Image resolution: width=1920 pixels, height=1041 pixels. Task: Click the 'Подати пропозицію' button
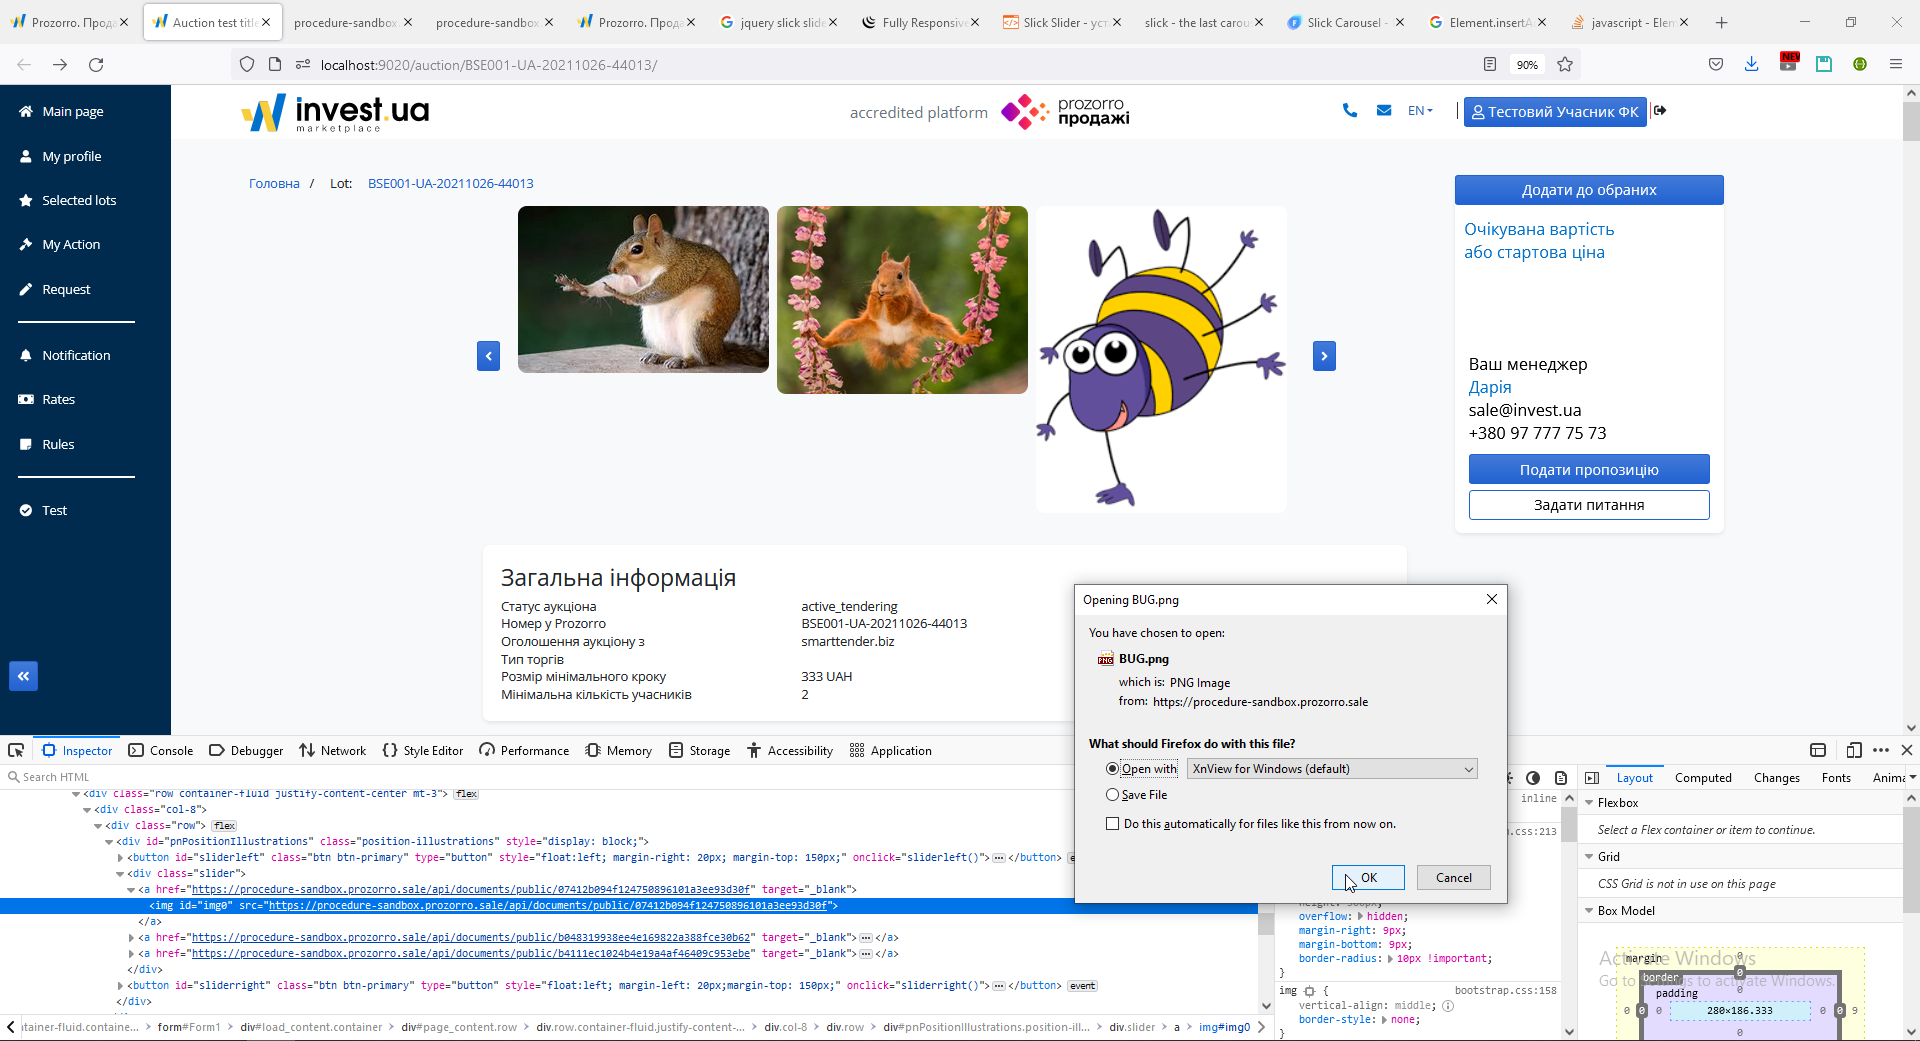1589,470
